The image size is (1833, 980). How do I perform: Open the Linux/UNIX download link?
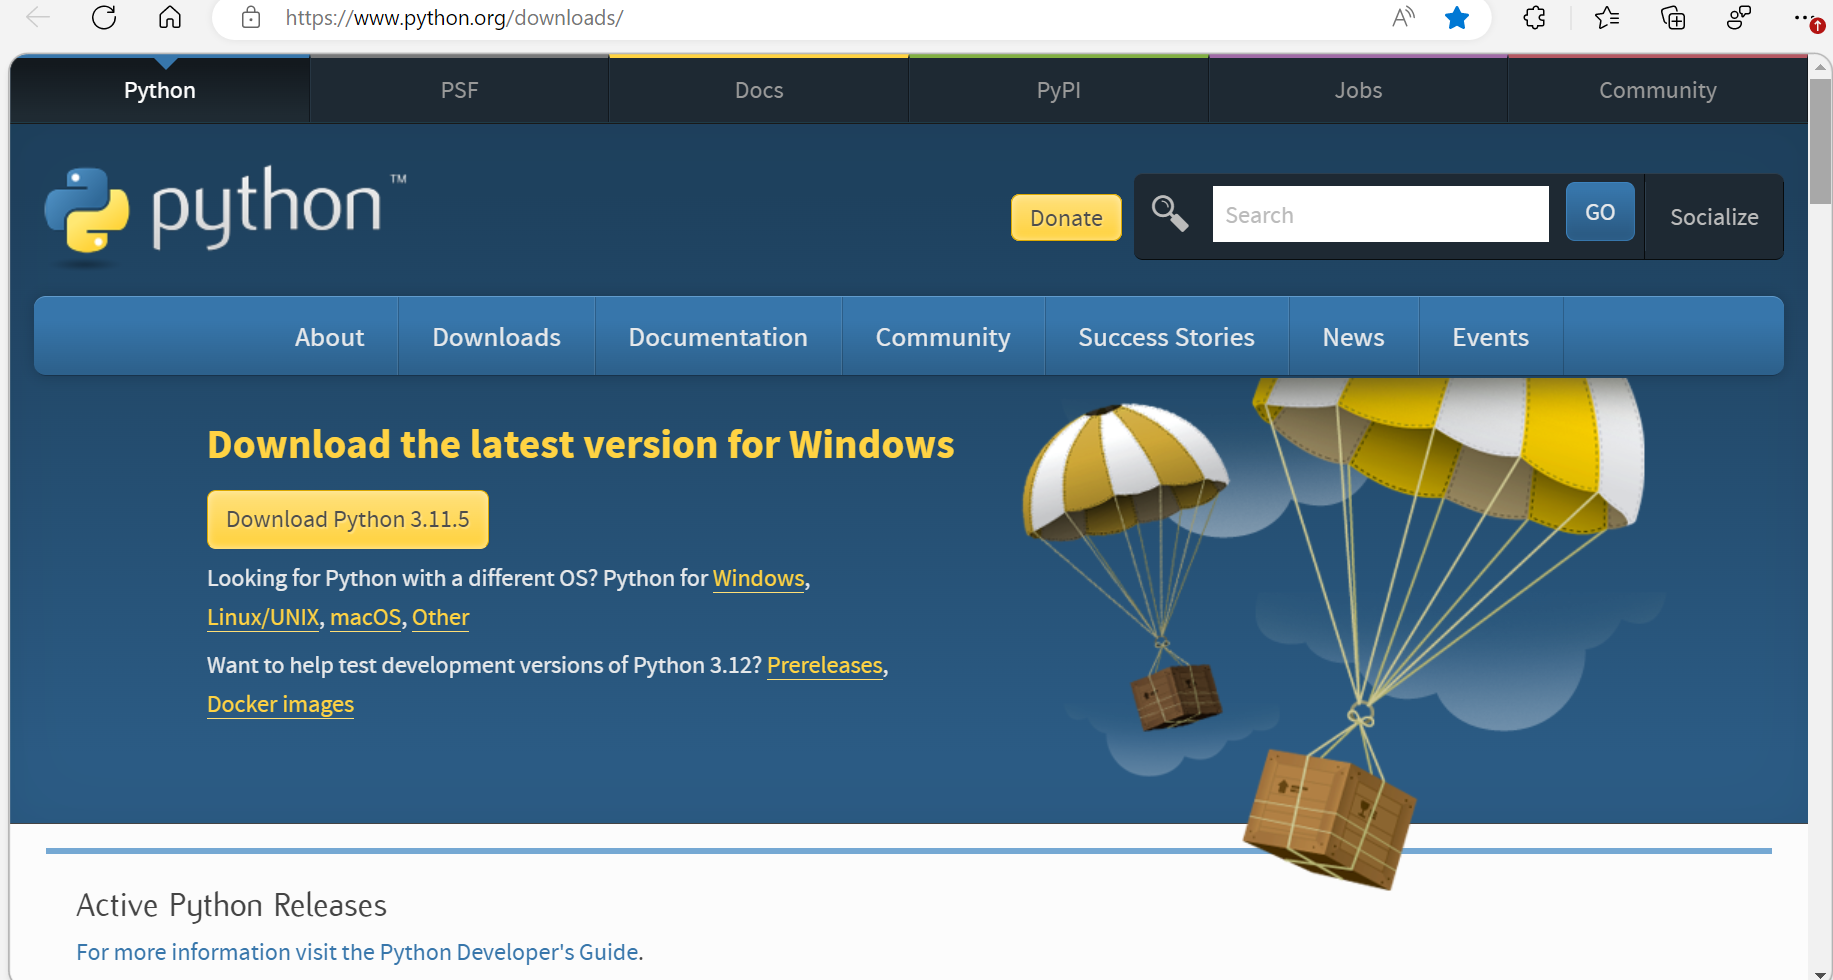[x=263, y=617]
